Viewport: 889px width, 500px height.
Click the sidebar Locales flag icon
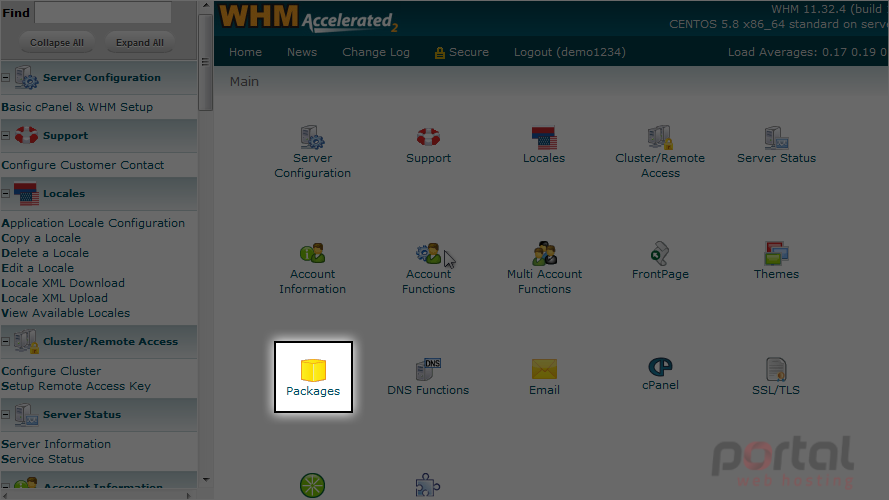pyautogui.click(x=26, y=193)
